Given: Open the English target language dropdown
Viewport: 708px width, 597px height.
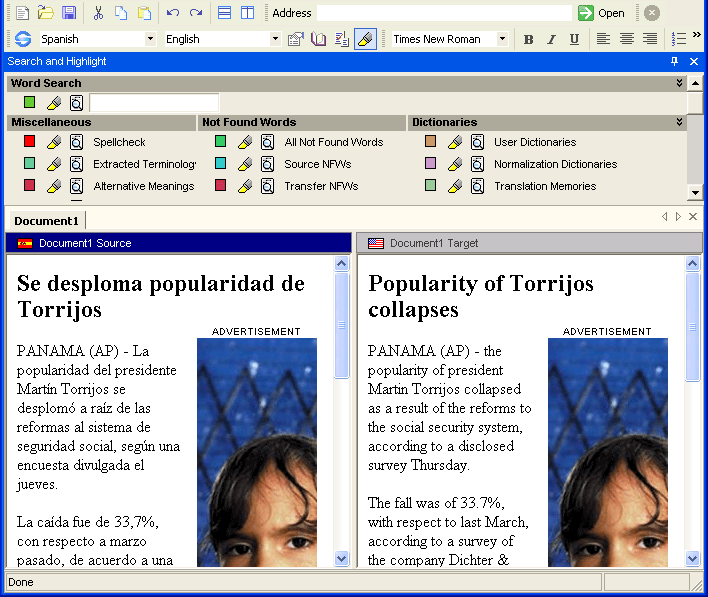Looking at the screenshot, I should [x=275, y=39].
